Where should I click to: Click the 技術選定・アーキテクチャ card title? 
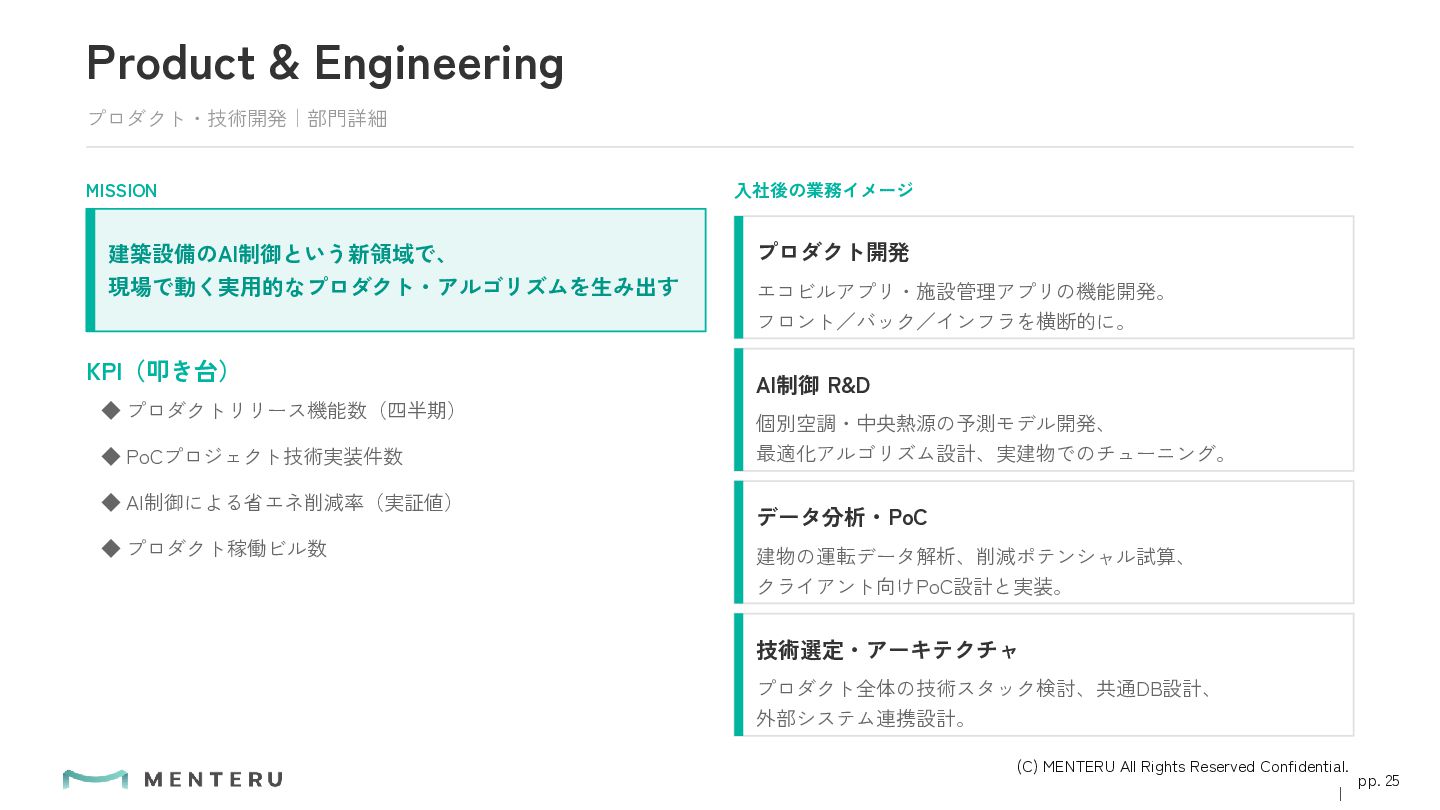(887, 650)
